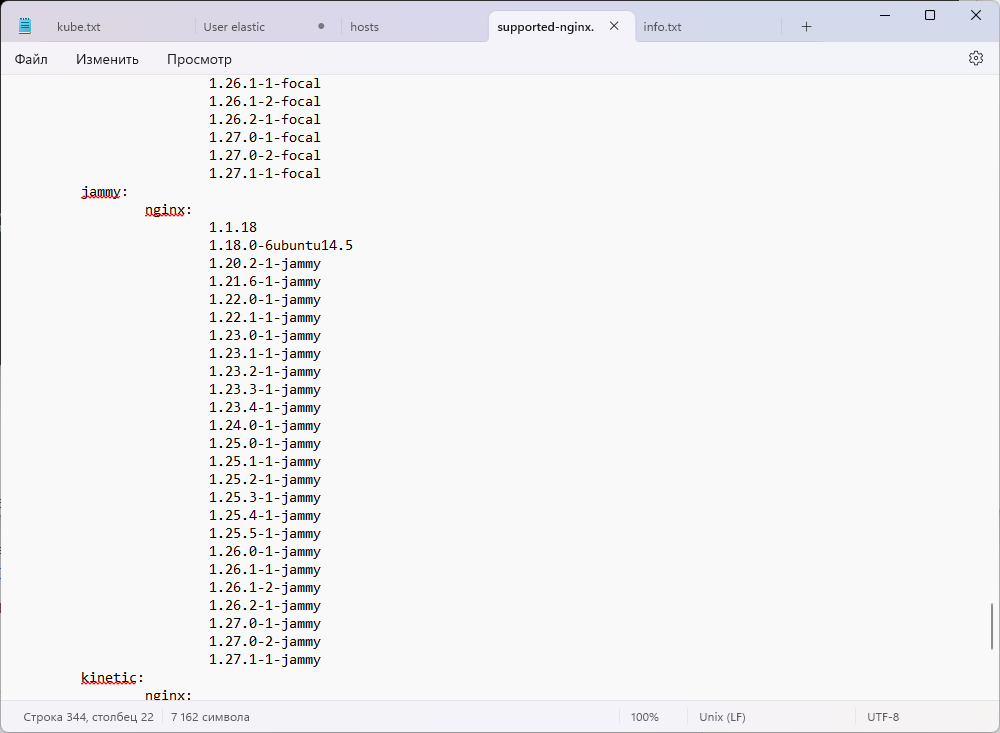Click the line 1.26.1-1-jammy
The height and width of the screenshot is (733, 1000).
(x=265, y=569)
